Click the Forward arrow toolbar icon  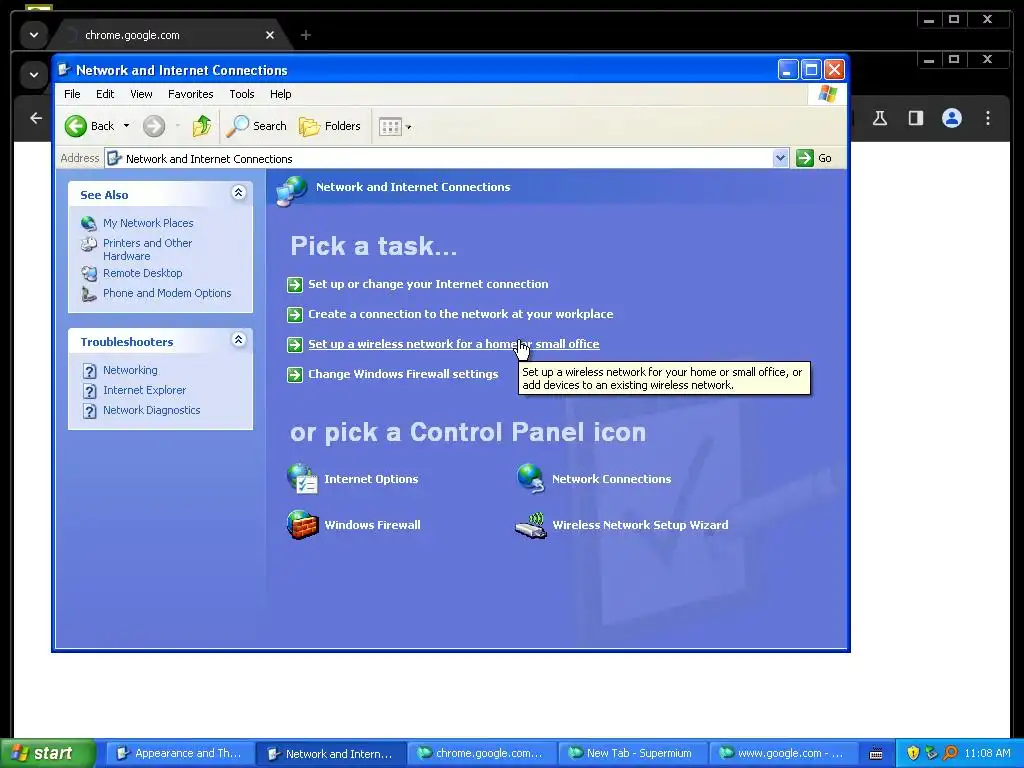point(154,126)
